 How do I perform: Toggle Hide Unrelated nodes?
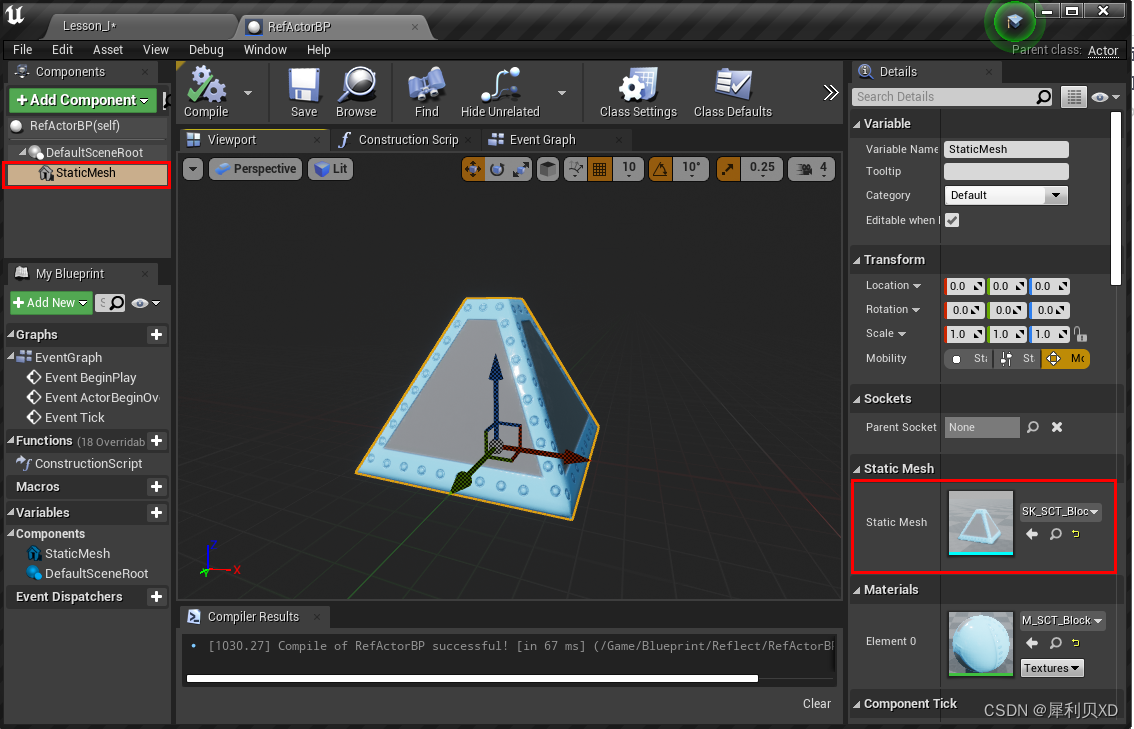500,92
